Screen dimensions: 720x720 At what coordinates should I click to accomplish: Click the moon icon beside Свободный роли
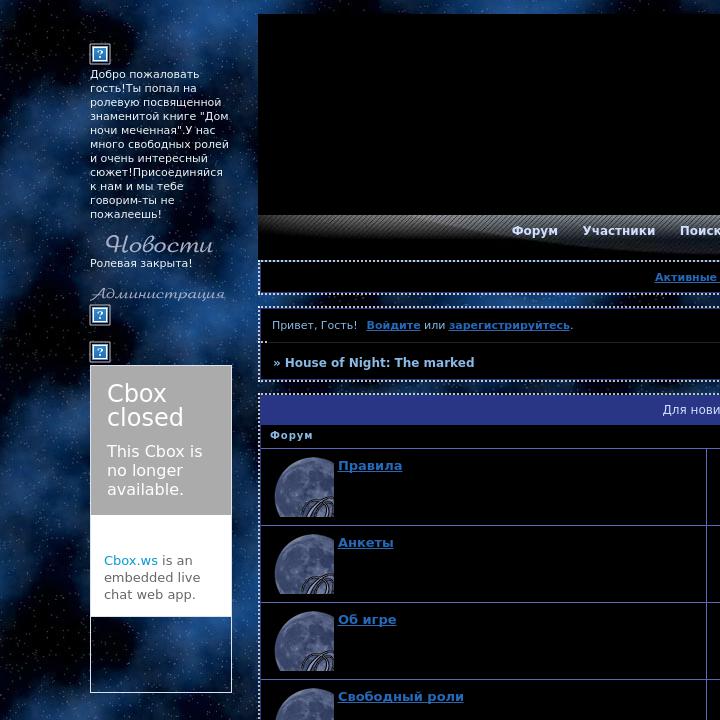coord(304,704)
